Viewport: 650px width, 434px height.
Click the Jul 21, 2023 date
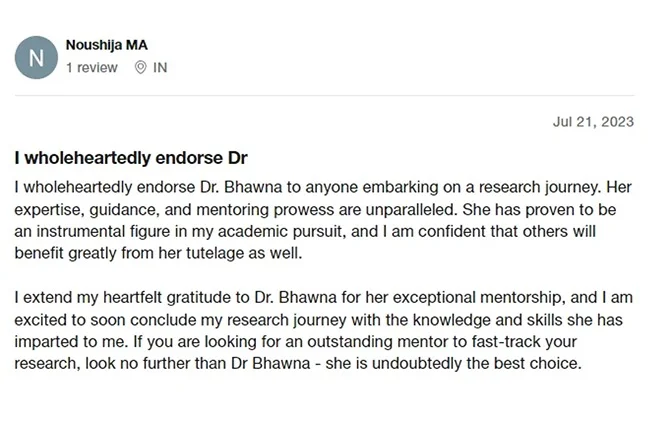pyautogui.click(x=593, y=122)
